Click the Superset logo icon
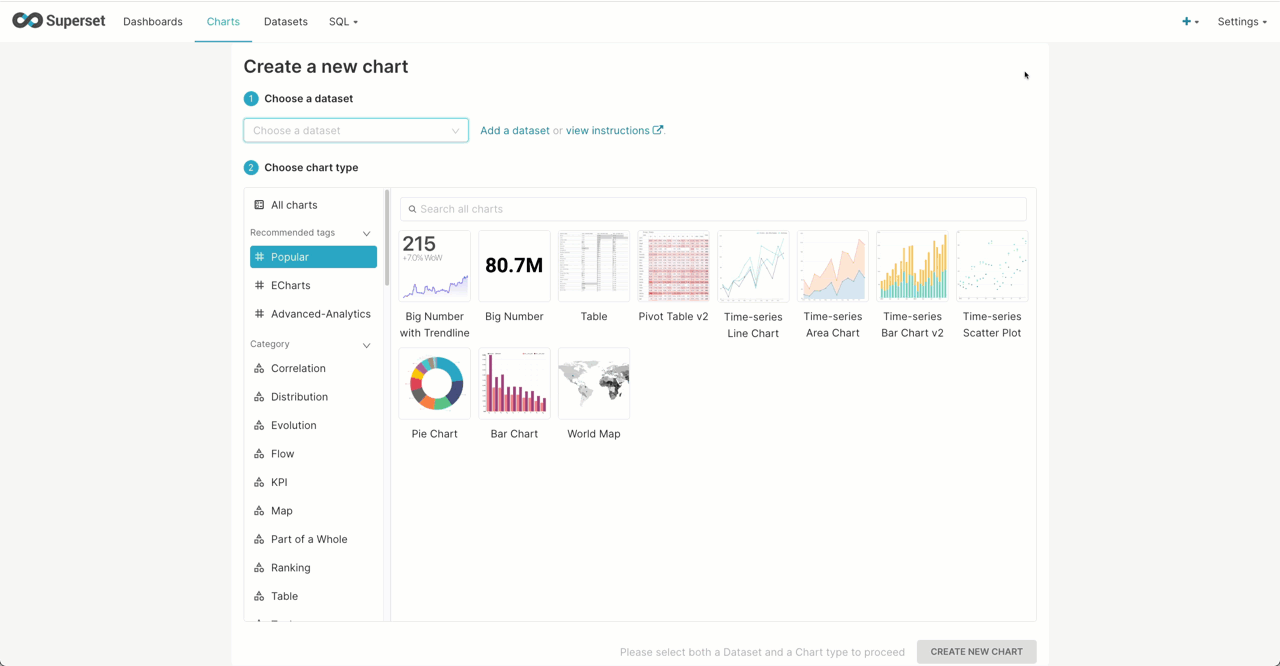 coord(27,21)
